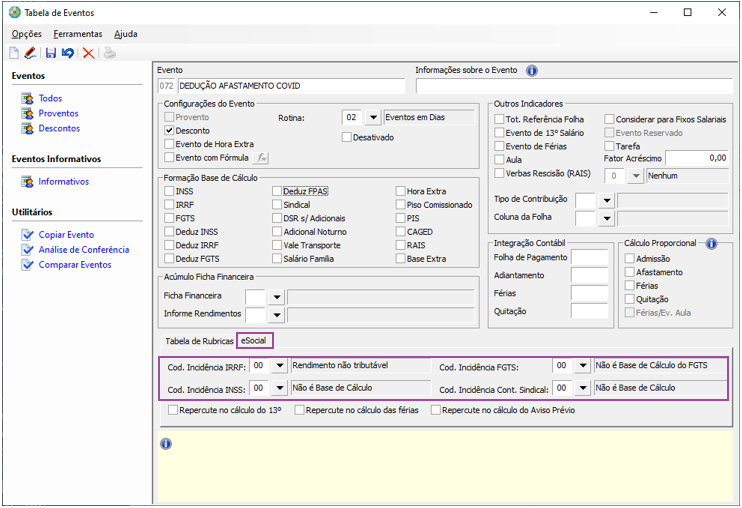742x508 pixels.
Task: Click the Descontos sidebar icon
Action: point(27,129)
